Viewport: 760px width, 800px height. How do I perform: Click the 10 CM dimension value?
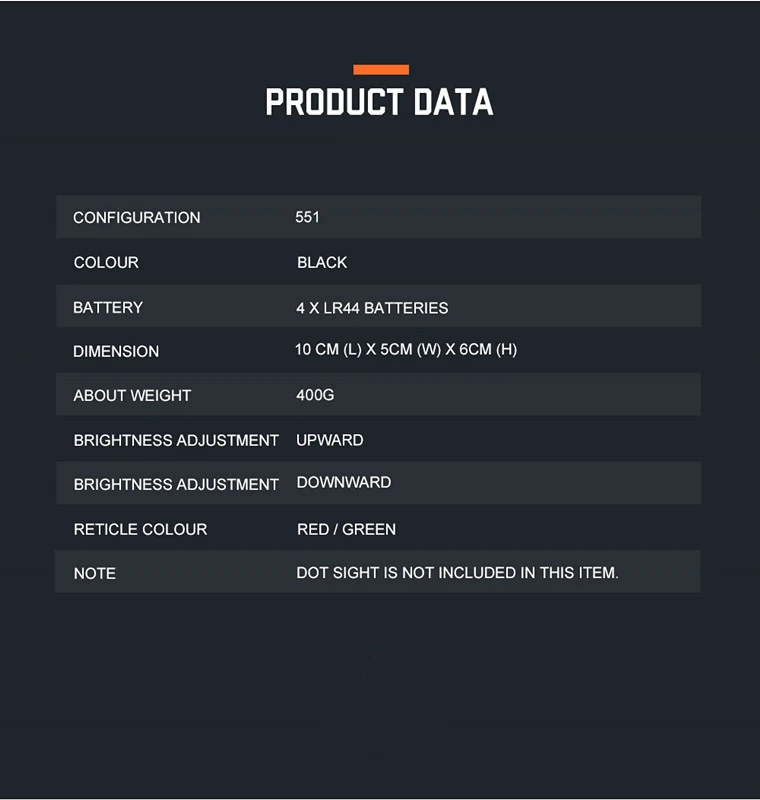click(406, 350)
